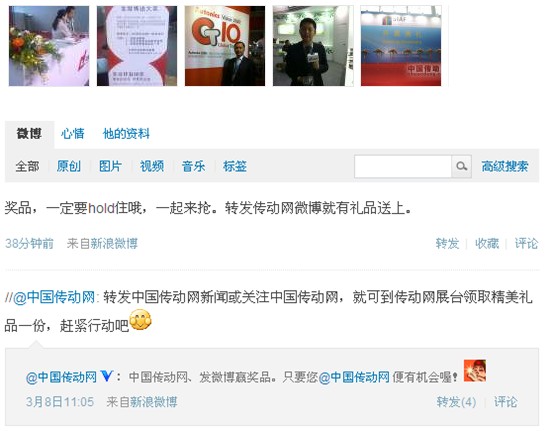Click the search magnifier icon
This screenshot has width=546, height=431.
pyautogui.click(x=461, y=166)
